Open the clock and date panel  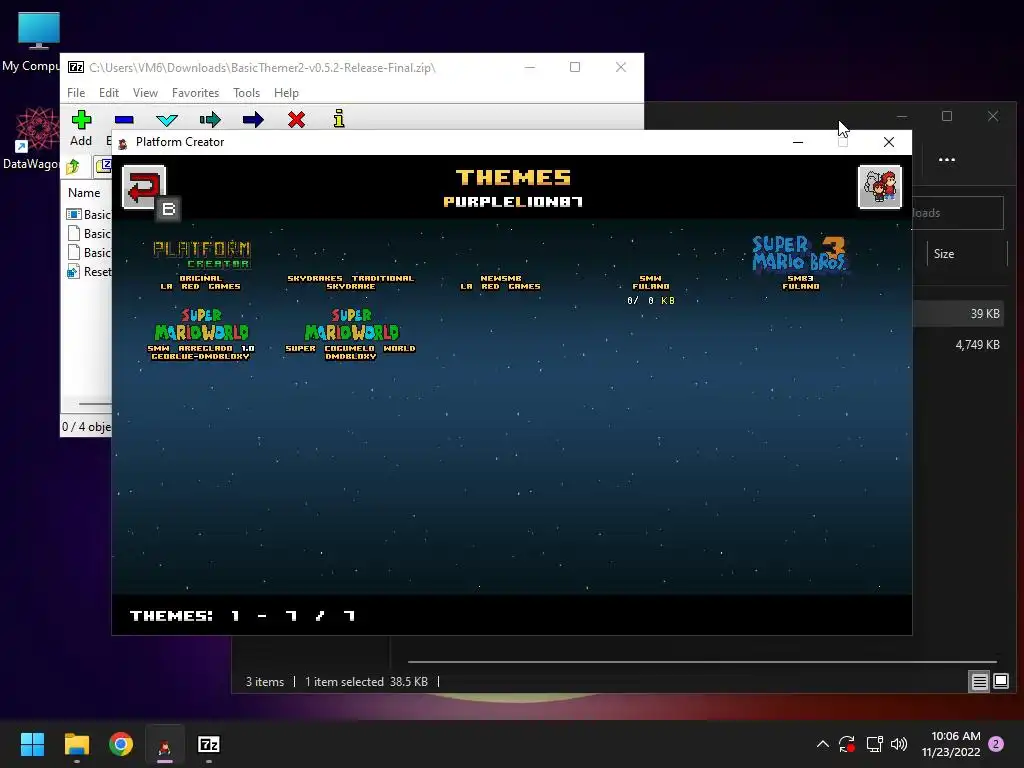tap(951, 744)
